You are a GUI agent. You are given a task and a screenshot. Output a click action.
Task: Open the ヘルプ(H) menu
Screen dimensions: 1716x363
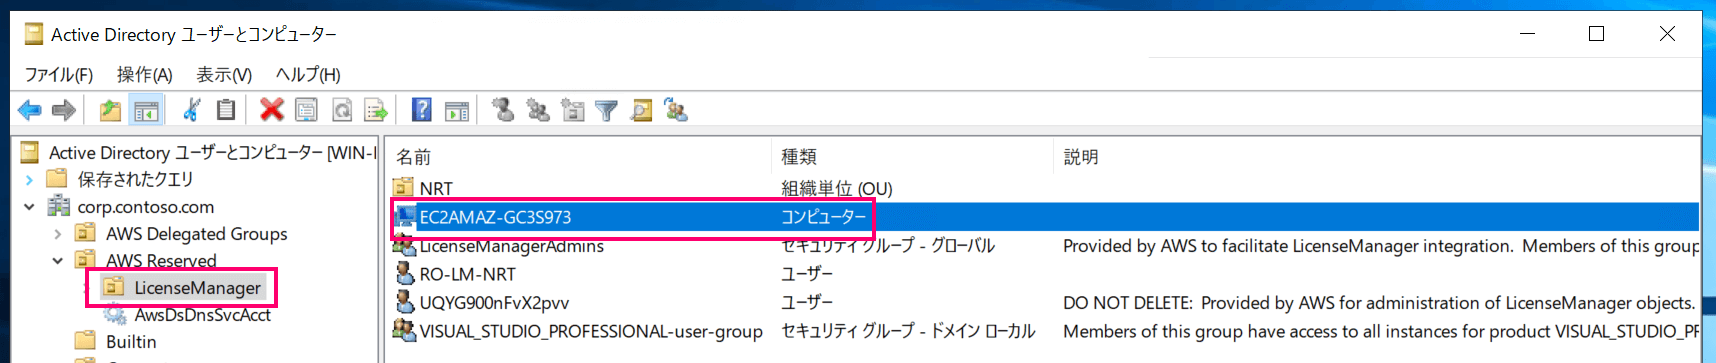click(x=308, y=74)
